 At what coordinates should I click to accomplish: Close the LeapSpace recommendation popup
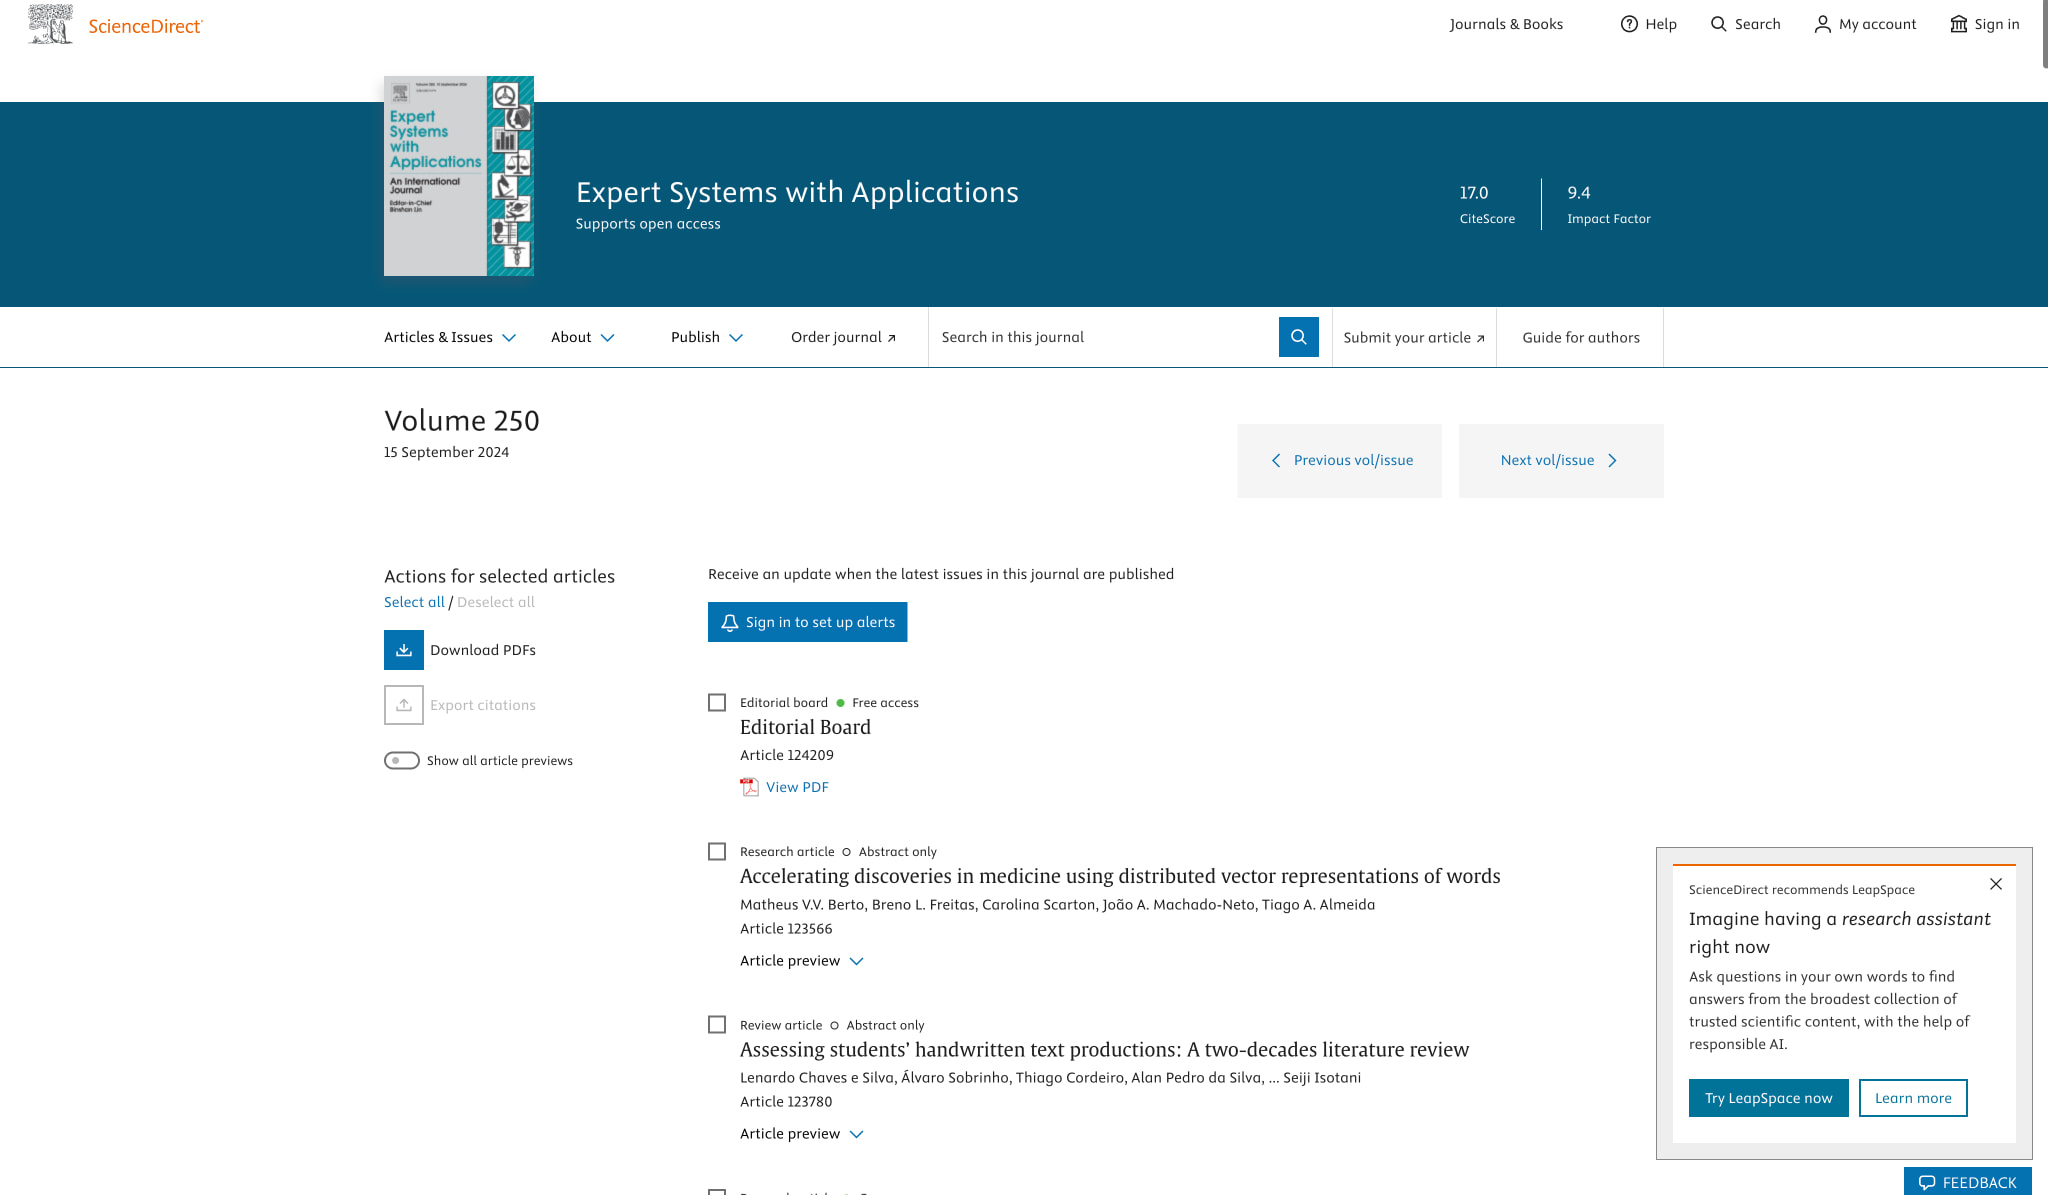pos(1996,884)
